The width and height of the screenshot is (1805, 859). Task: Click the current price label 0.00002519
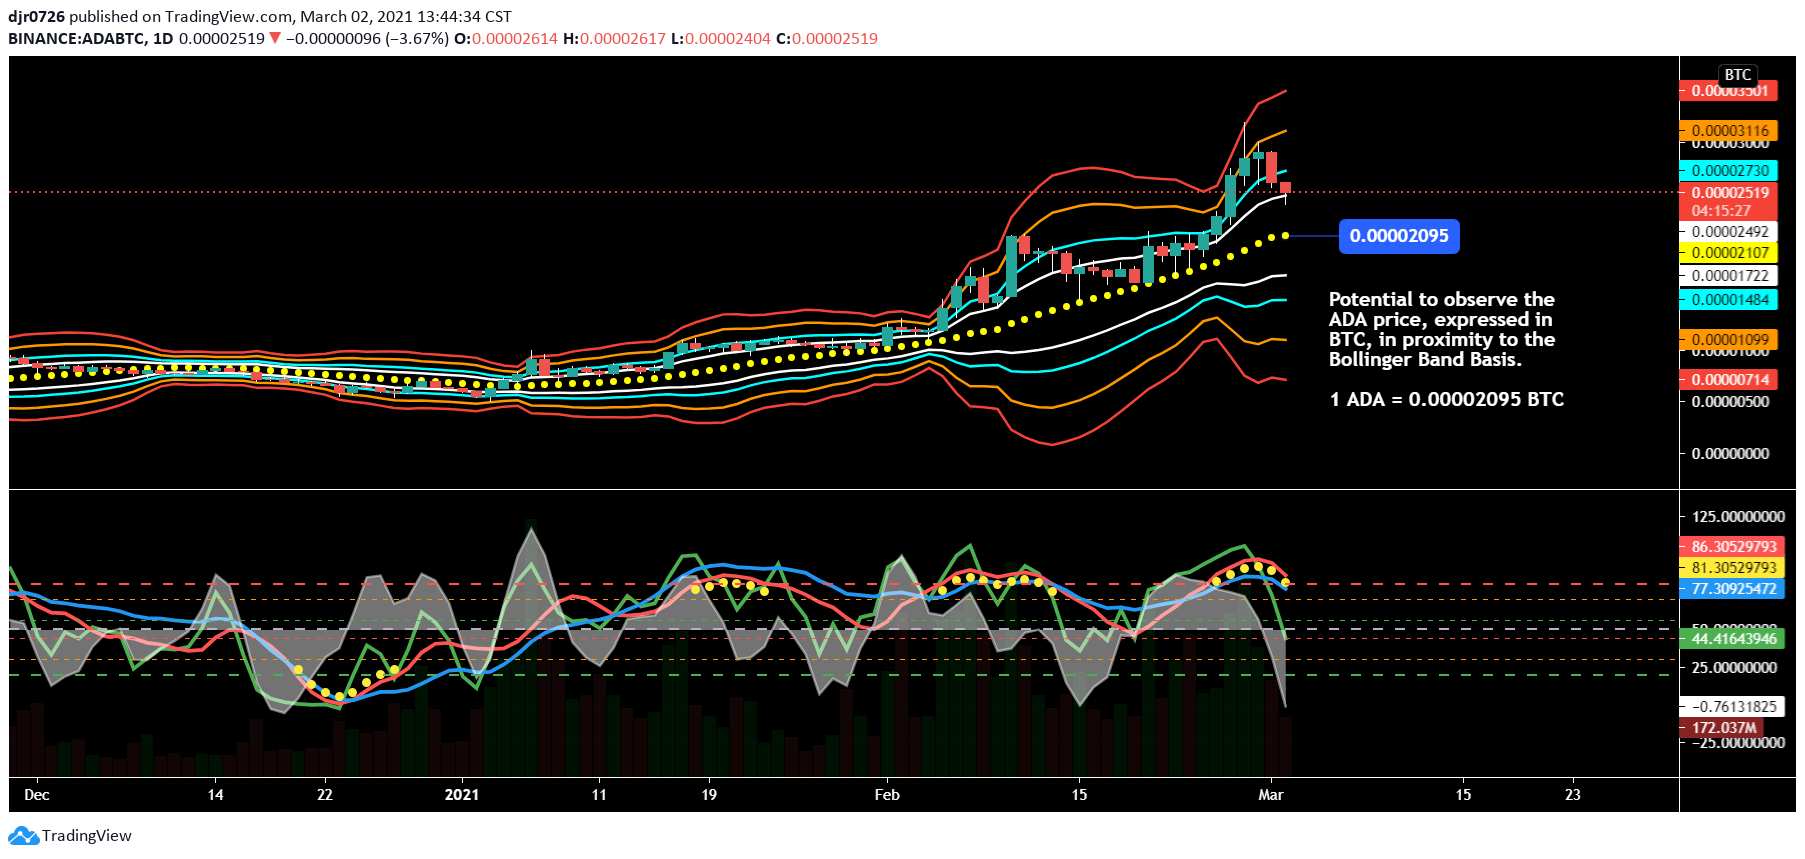[1728, 192]
